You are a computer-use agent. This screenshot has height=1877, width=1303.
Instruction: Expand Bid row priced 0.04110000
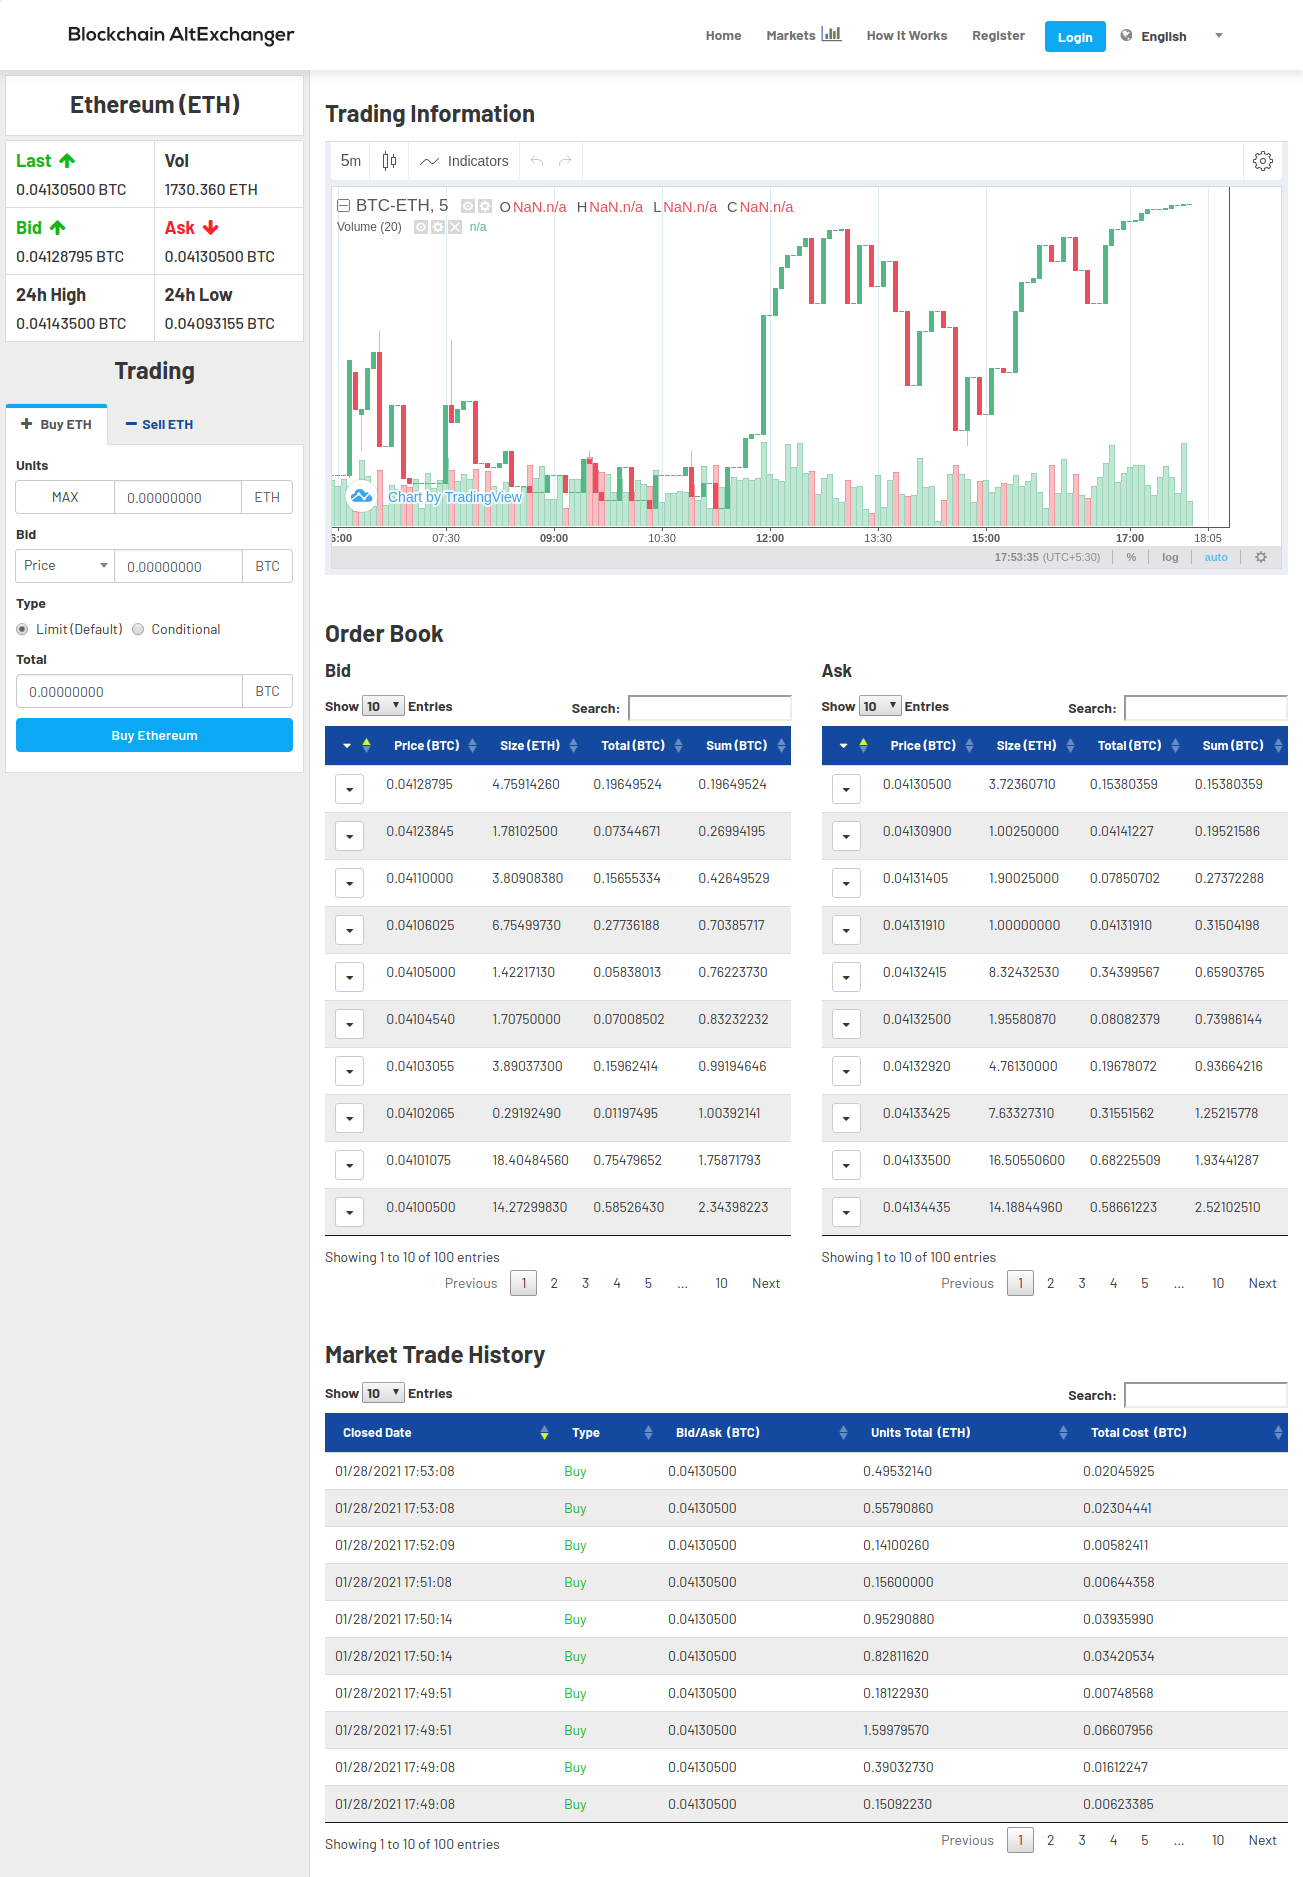coord(349,883)
